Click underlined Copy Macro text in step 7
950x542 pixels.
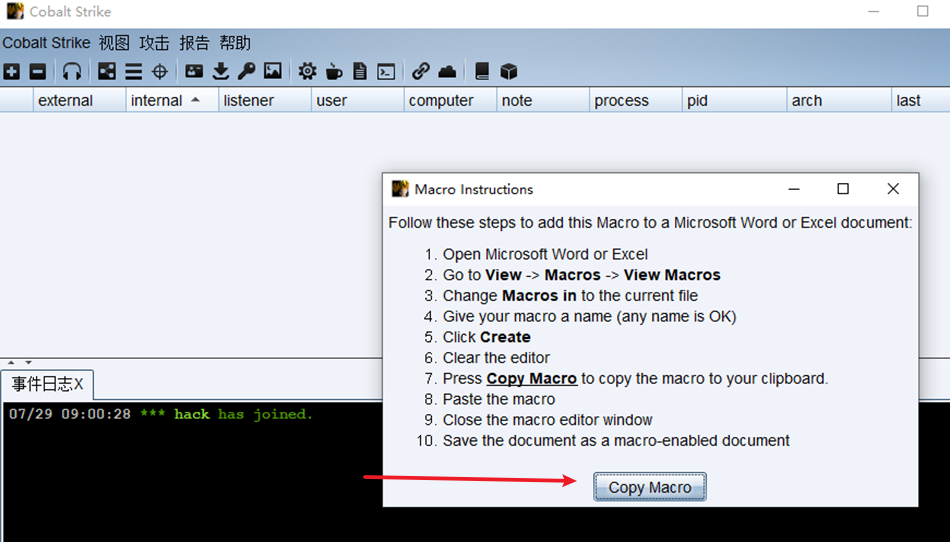(531, 378)
